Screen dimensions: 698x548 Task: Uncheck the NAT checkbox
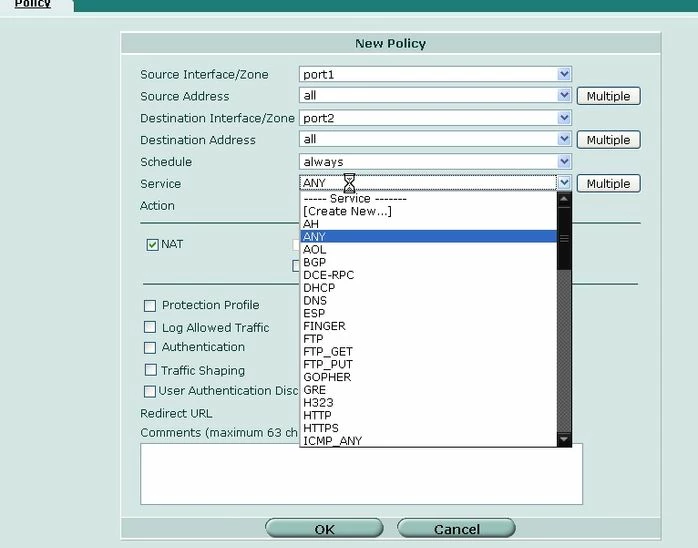(152, 244)
